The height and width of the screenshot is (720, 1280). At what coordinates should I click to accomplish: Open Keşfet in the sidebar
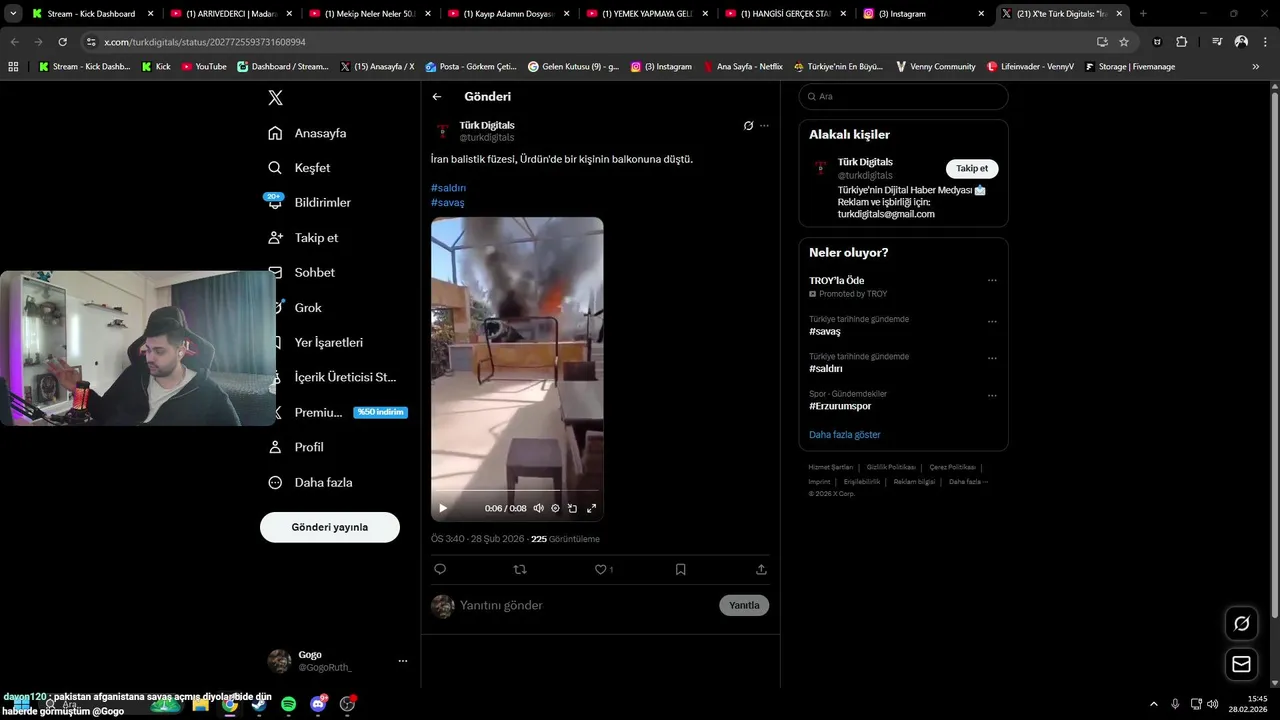(300, 168)
